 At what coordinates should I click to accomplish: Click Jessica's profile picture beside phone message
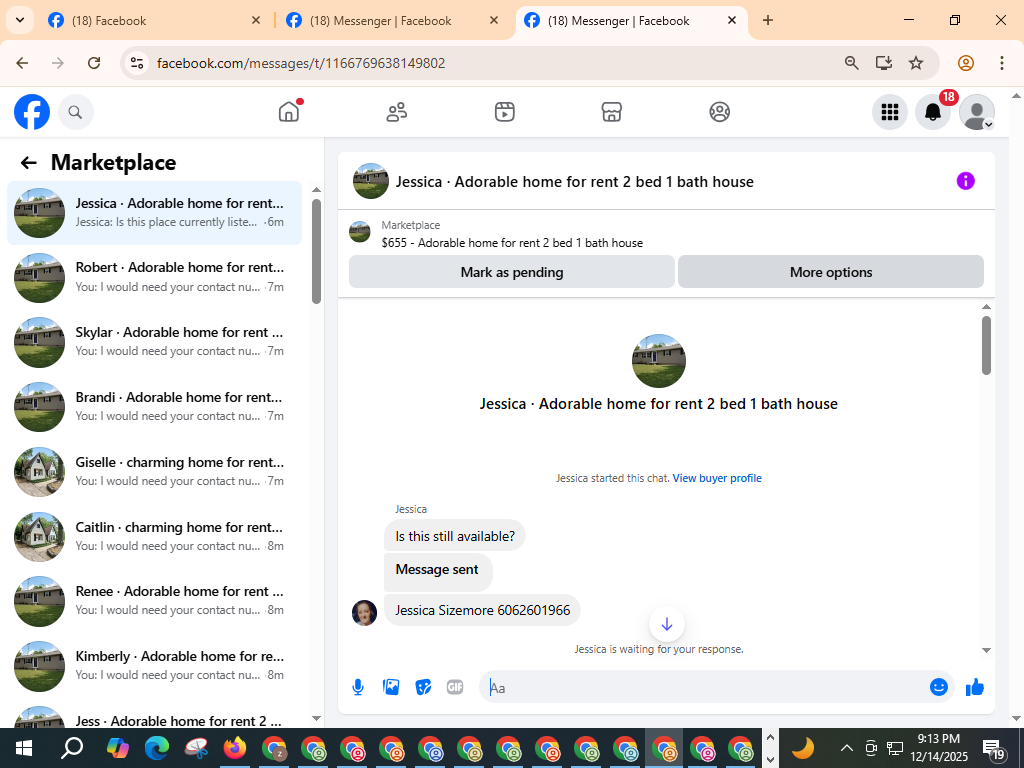coord(364,613)
